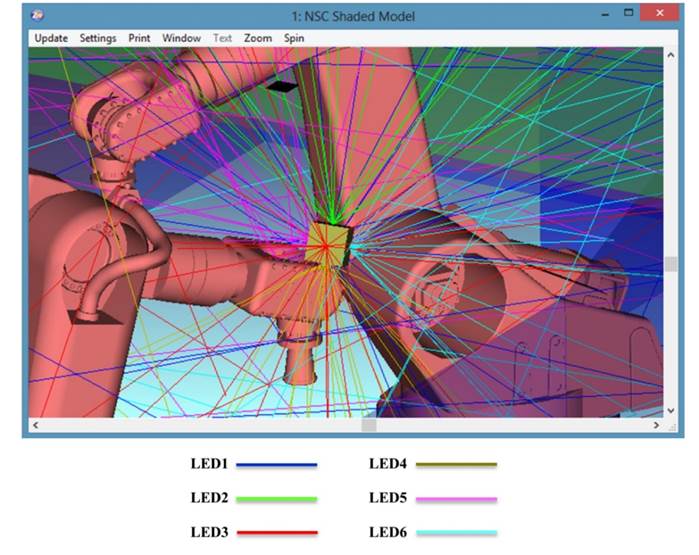699x555 pixels.
Task: Click the application icon in title bar
Action: tap(37, 16)
